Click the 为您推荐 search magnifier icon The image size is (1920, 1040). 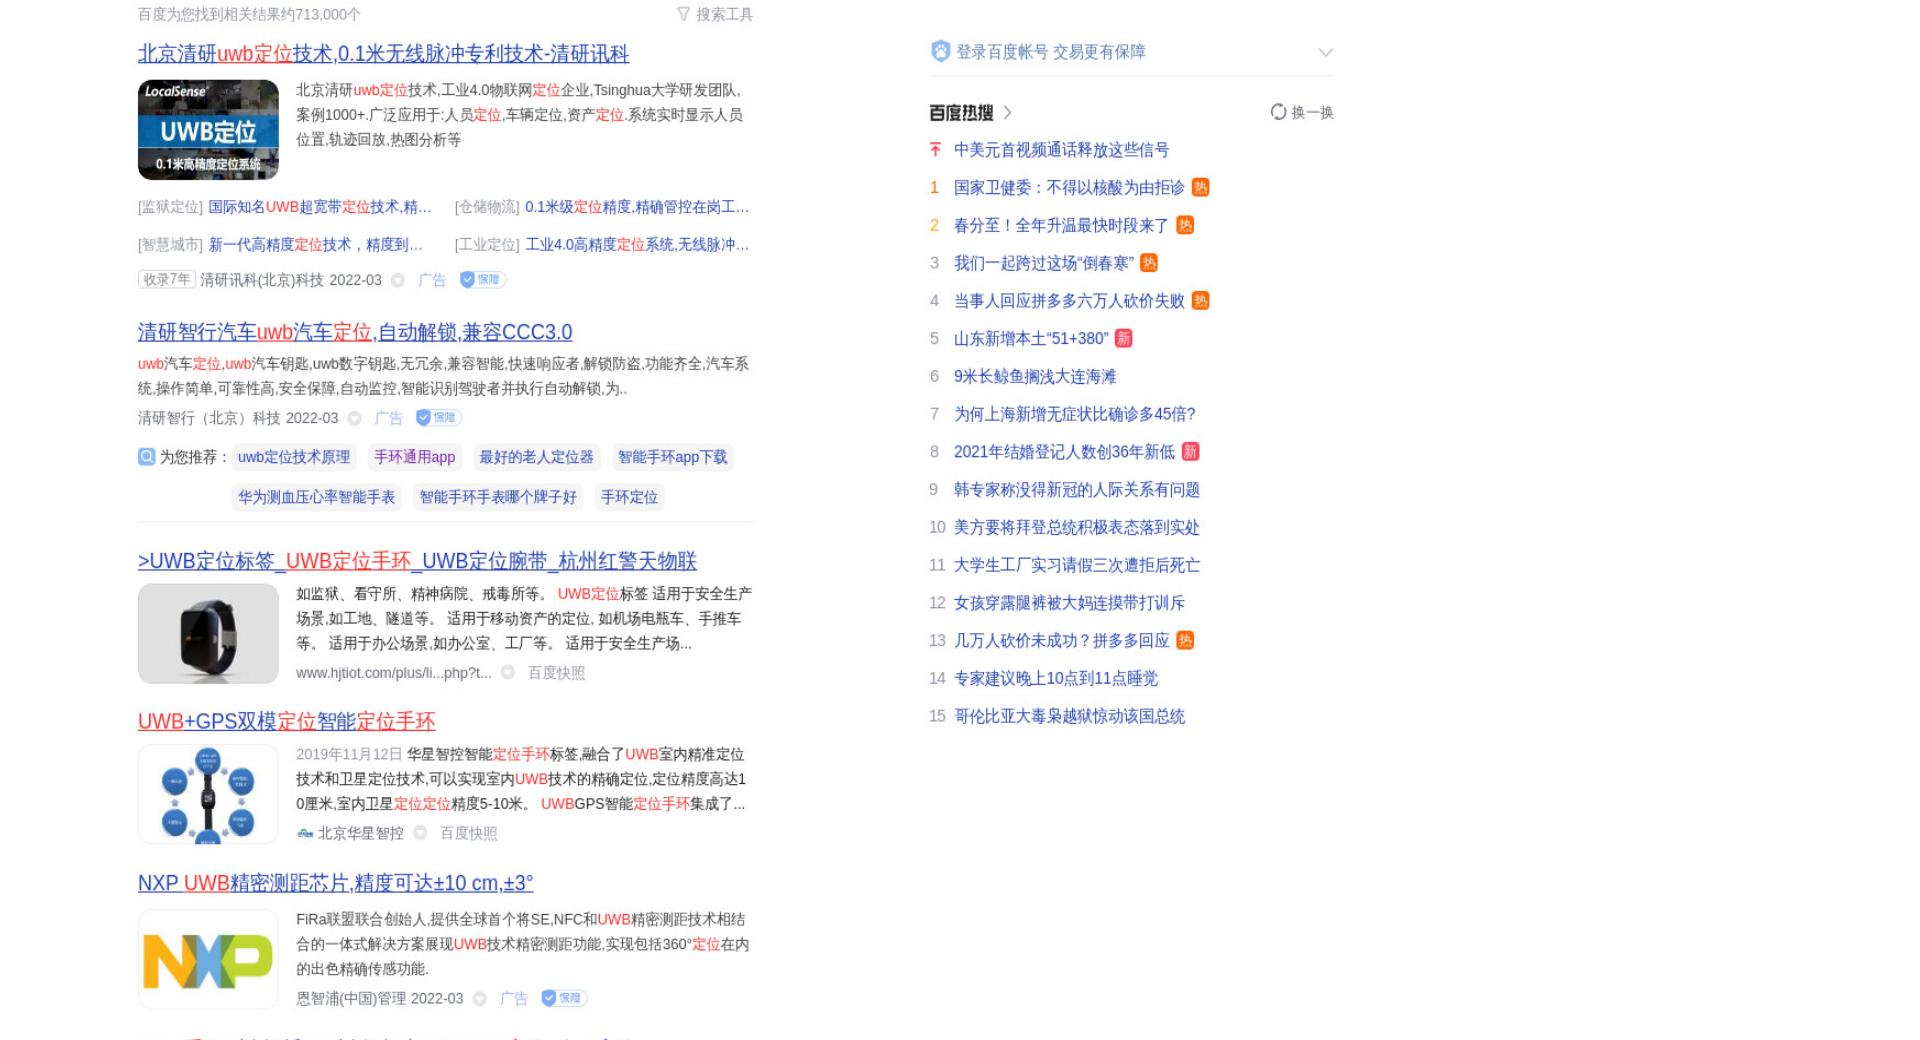[147, 457]
